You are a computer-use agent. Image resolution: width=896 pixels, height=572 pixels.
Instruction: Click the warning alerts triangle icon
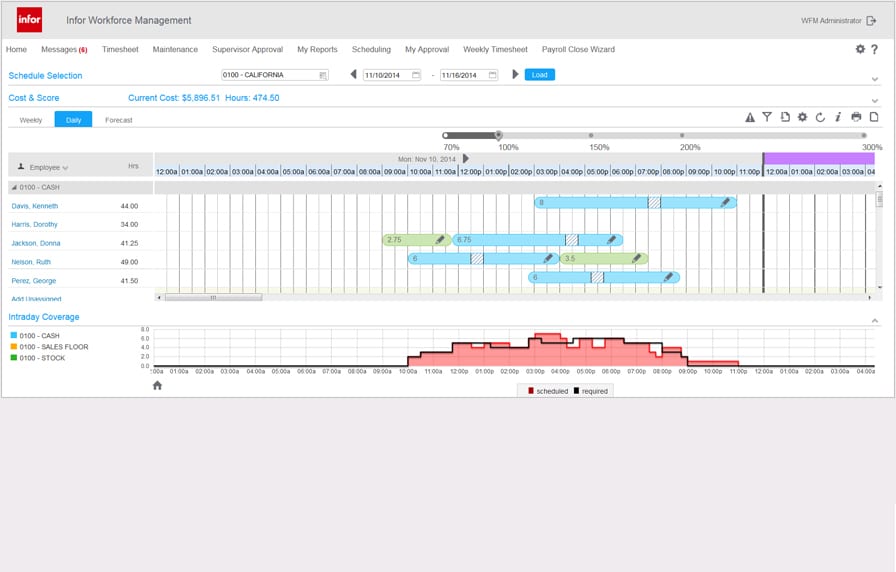tap(750, 118)
